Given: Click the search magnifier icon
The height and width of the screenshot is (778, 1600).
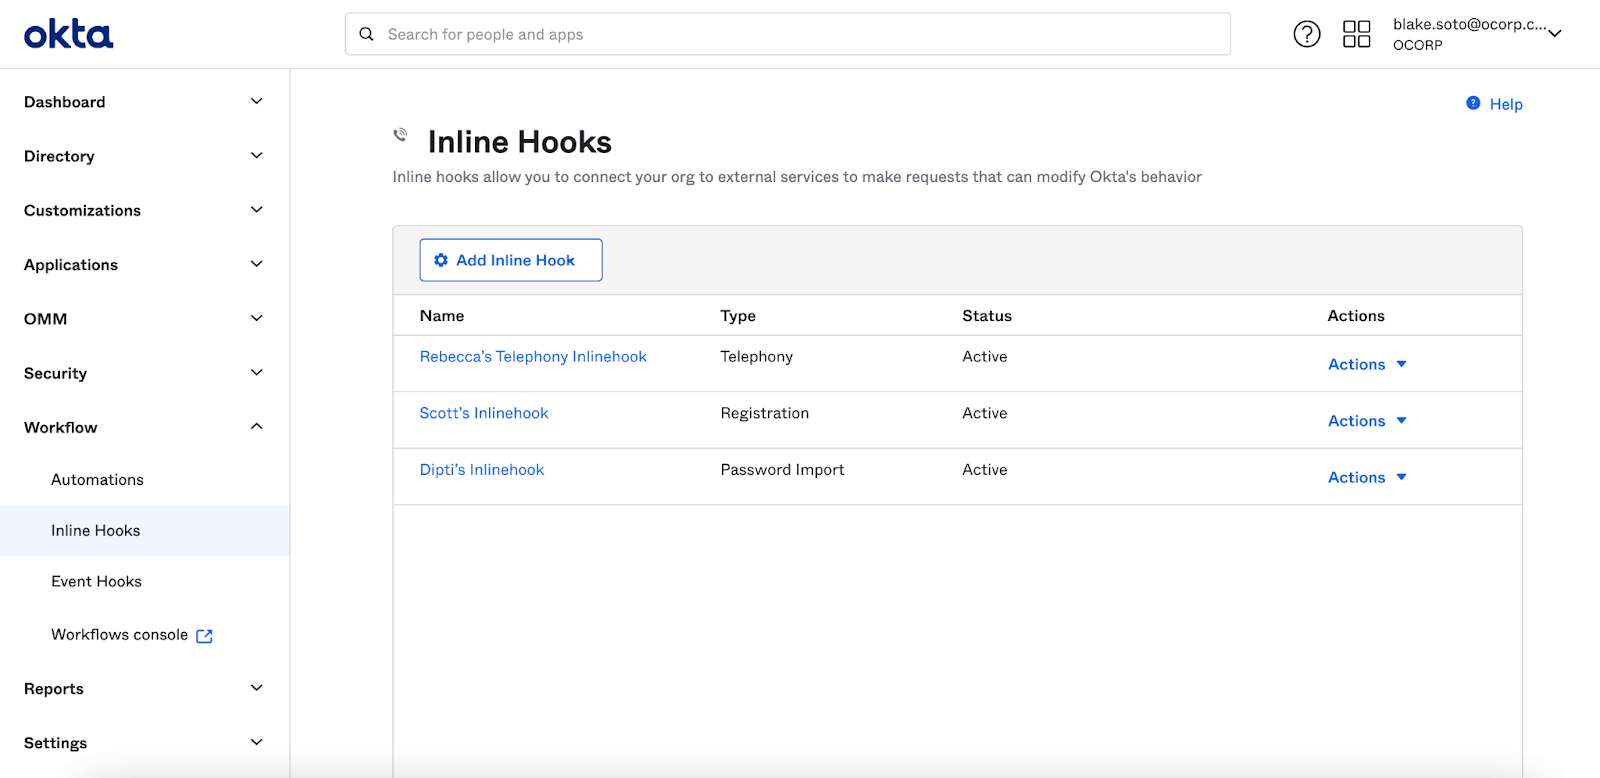Looking at the screenshot, I should pyautogui.click(x=367, y=34).
